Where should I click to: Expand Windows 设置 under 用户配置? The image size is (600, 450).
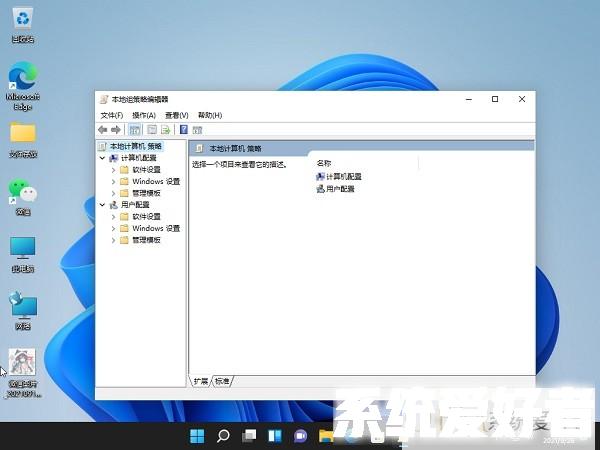click(113, 228)
